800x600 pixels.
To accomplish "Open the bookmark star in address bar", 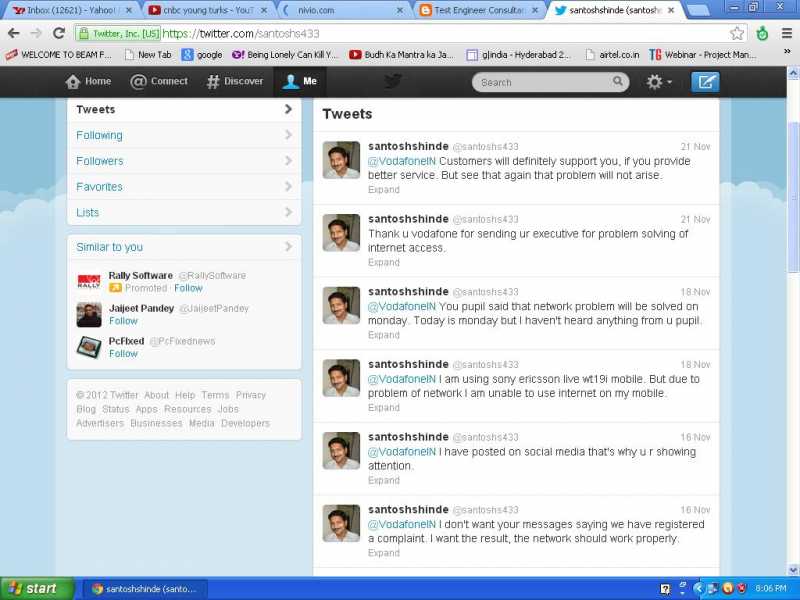I will coord(737,31).
